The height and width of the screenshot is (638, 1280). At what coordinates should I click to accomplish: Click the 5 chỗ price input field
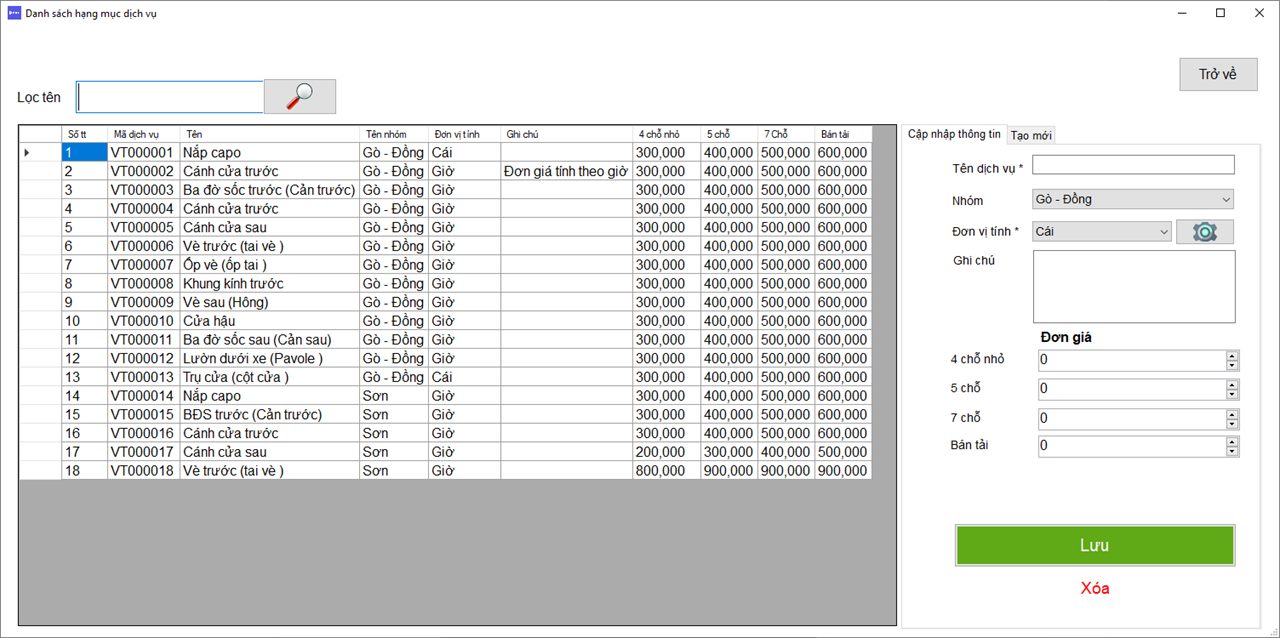coord(1132,389)
